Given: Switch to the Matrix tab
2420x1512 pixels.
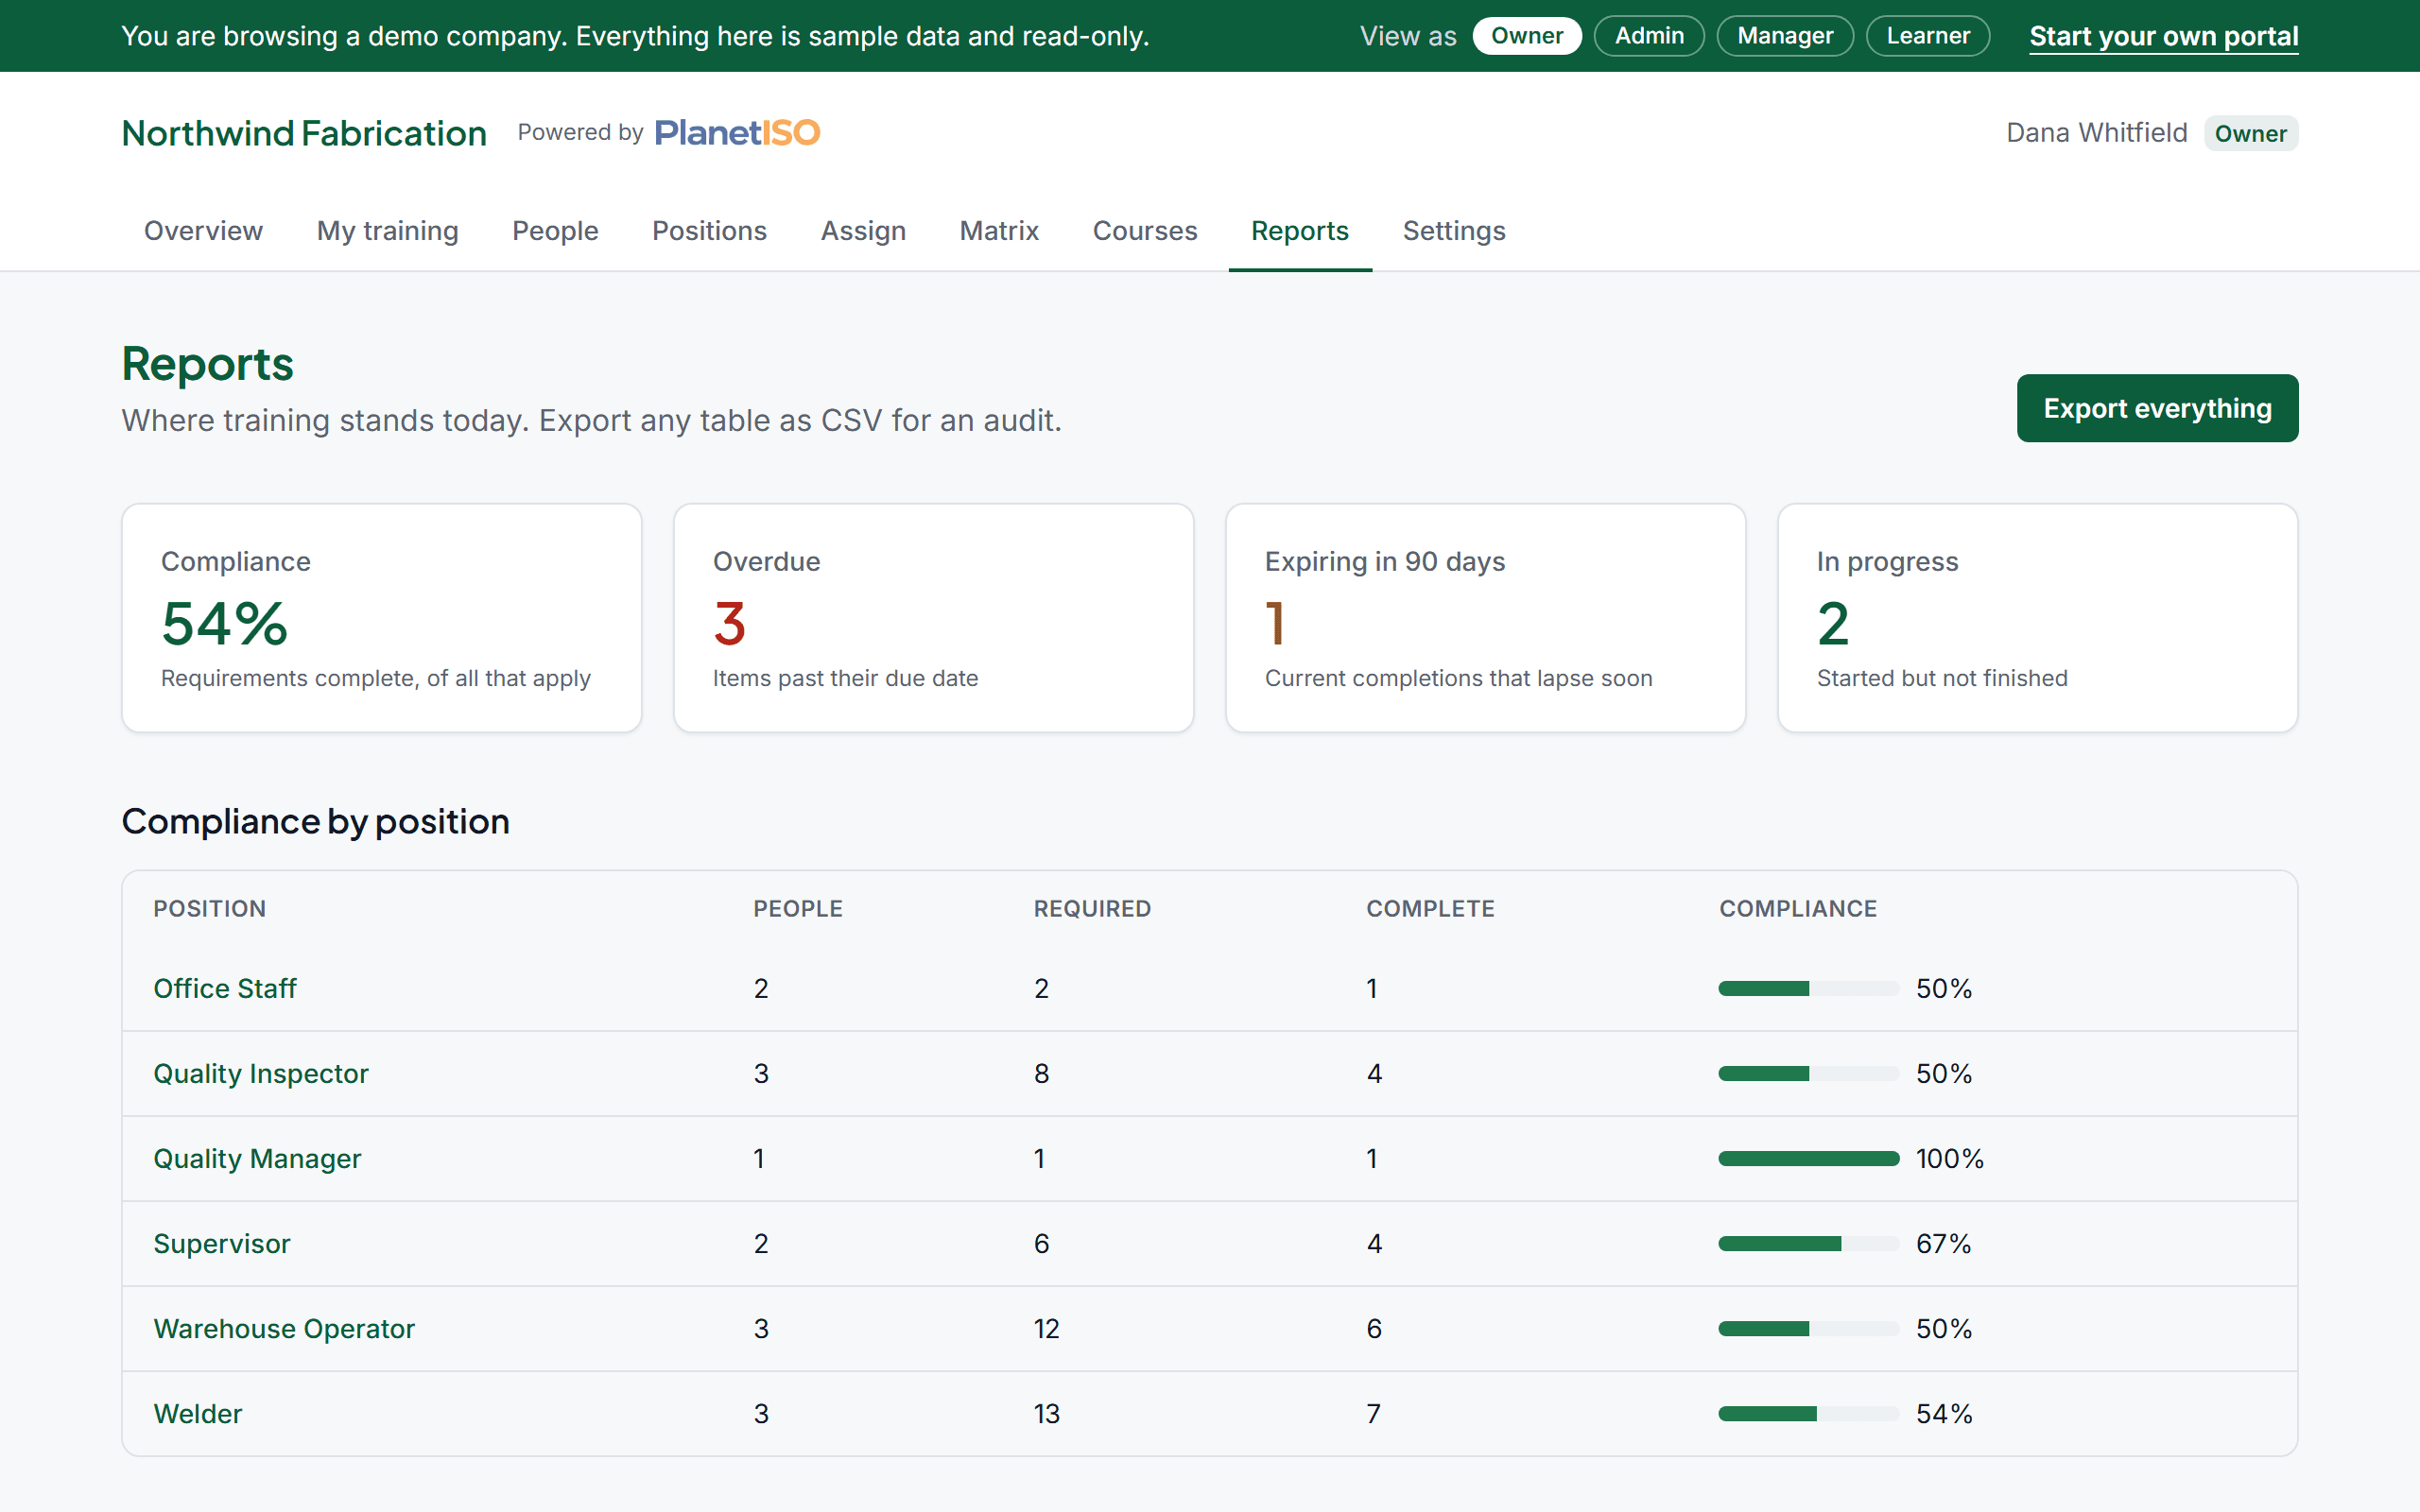Looking at the screenshot, I should coord(999,231).
